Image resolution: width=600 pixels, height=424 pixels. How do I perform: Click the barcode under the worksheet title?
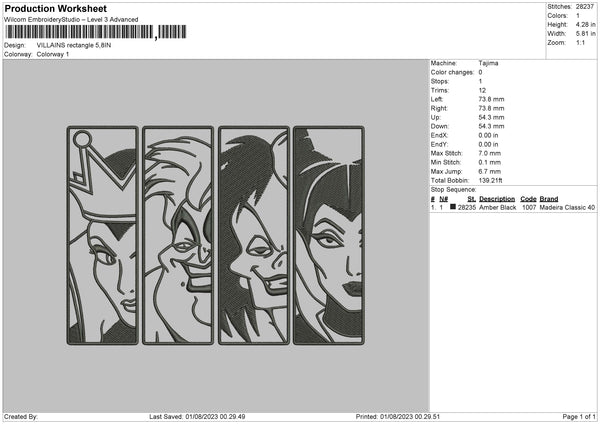(96, 32)
